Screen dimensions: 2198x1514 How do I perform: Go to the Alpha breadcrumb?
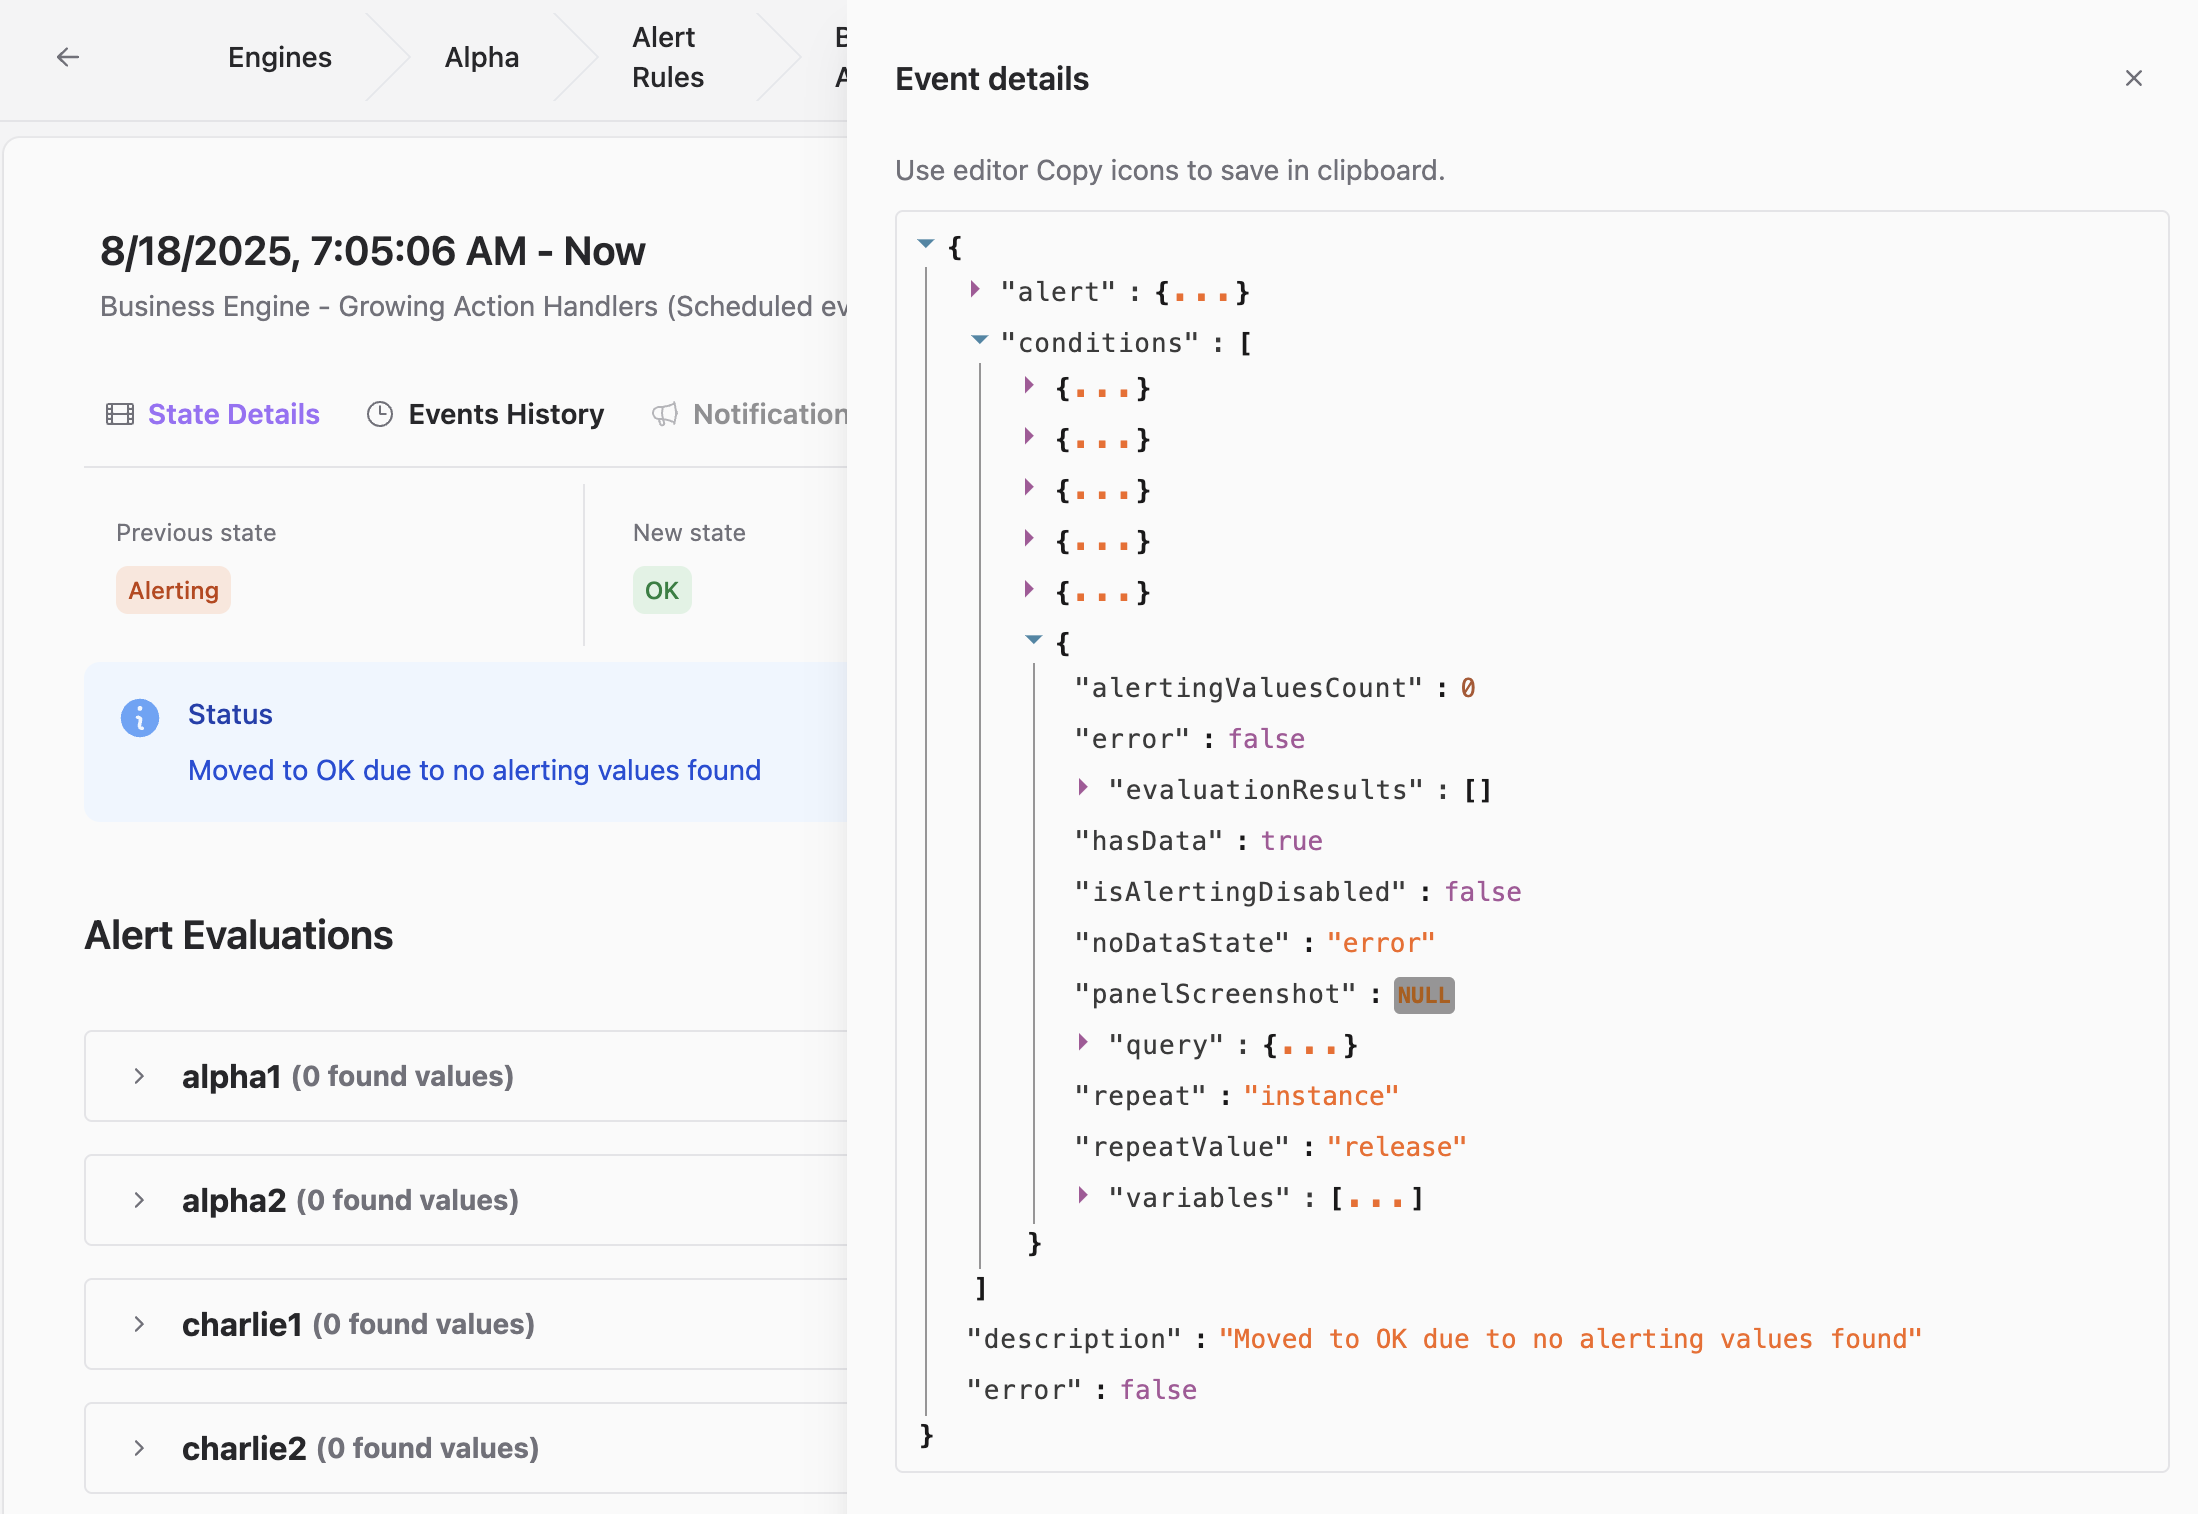pos(481,57)
